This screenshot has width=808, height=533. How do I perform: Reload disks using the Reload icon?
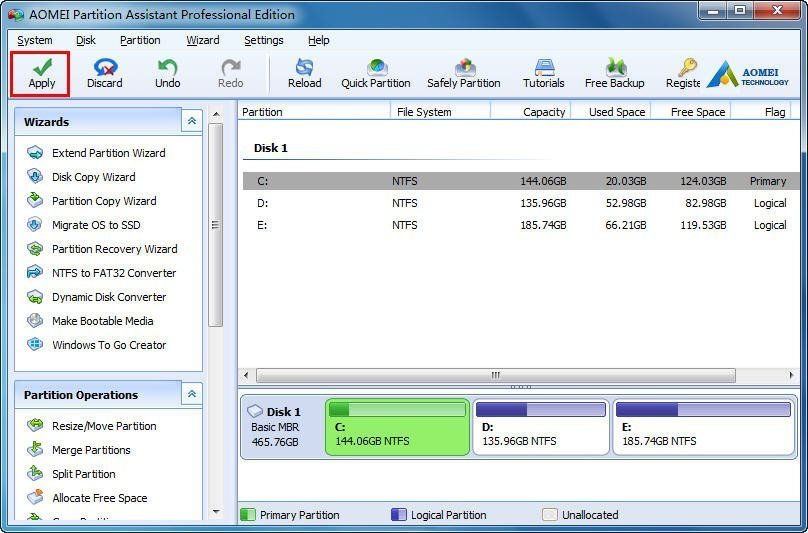pos(305,74)
